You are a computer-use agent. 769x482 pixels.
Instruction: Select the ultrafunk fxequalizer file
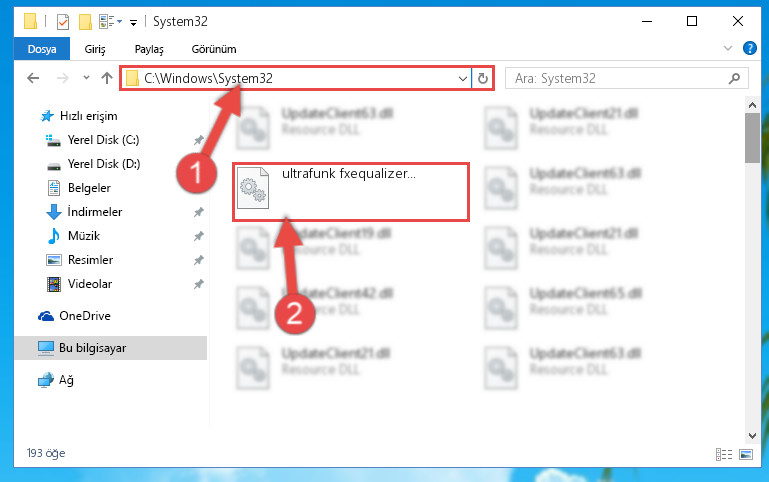(351, 192)
